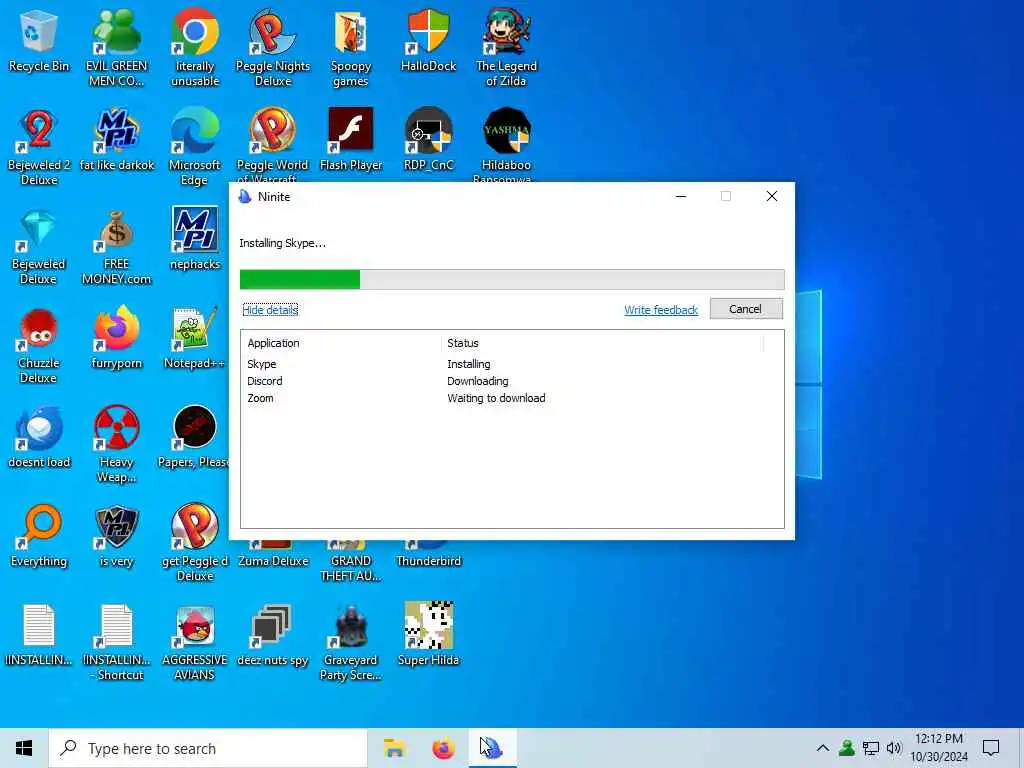The height and width of the screenshot is (768, 1024).
Task: Minimize the Ninite window
Action: 680,197
